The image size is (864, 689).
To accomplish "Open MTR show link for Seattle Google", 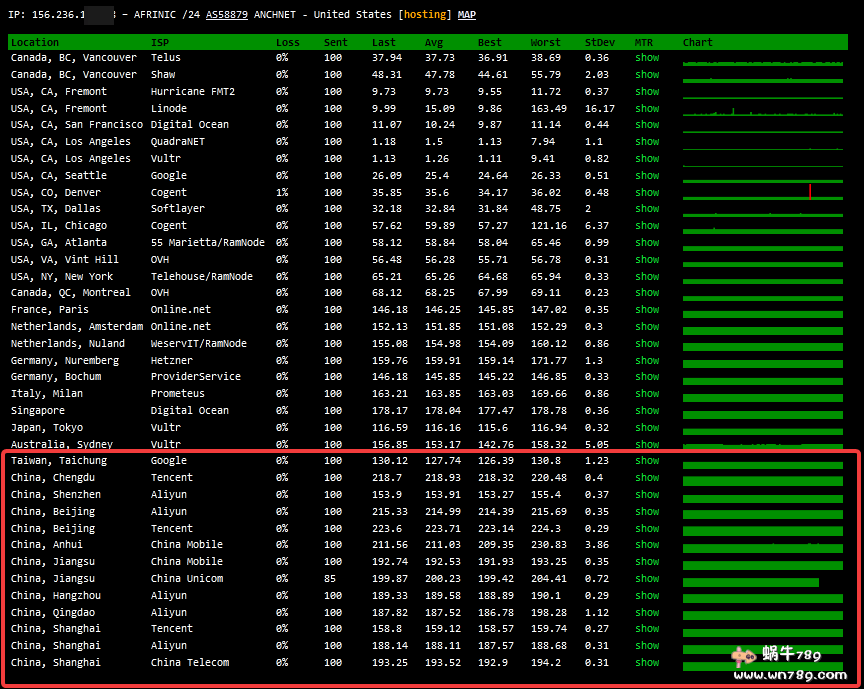I will click(647, 175).
